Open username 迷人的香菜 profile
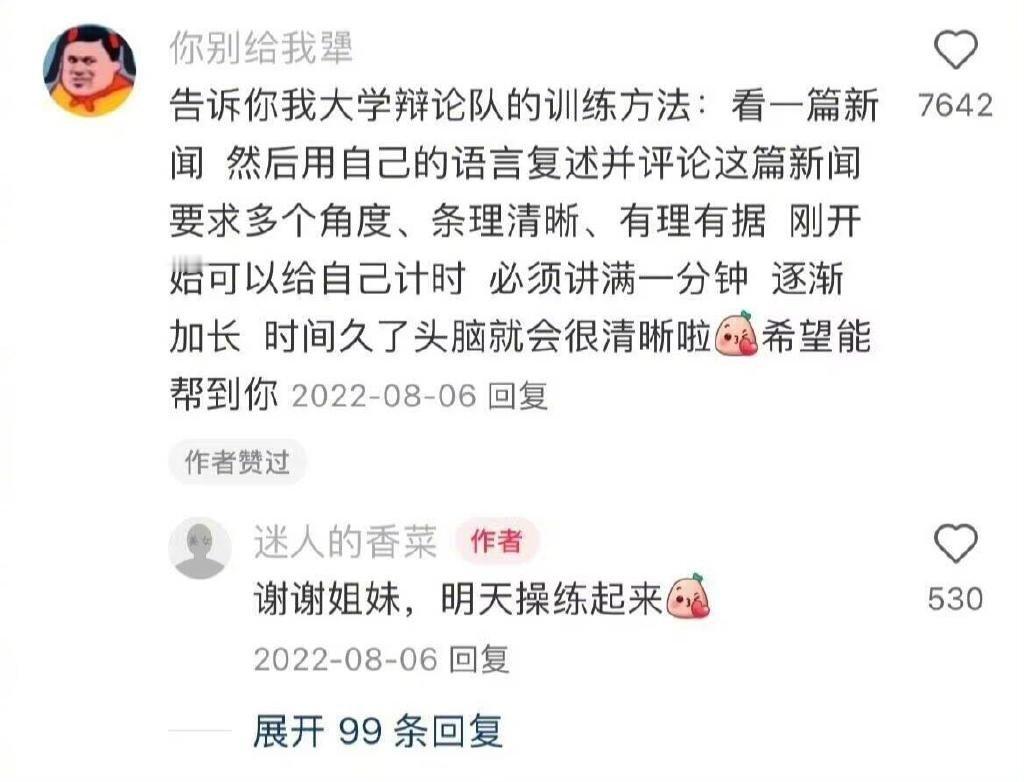Image resolution: width=1024 pixels, height=782 pixels. [345, 542]
